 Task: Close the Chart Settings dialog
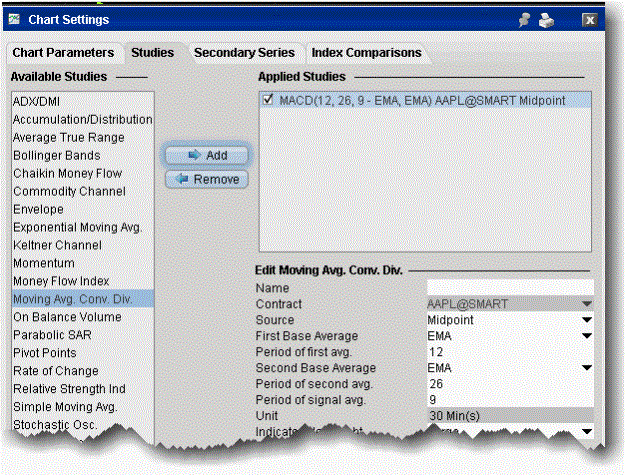point(590,19)
